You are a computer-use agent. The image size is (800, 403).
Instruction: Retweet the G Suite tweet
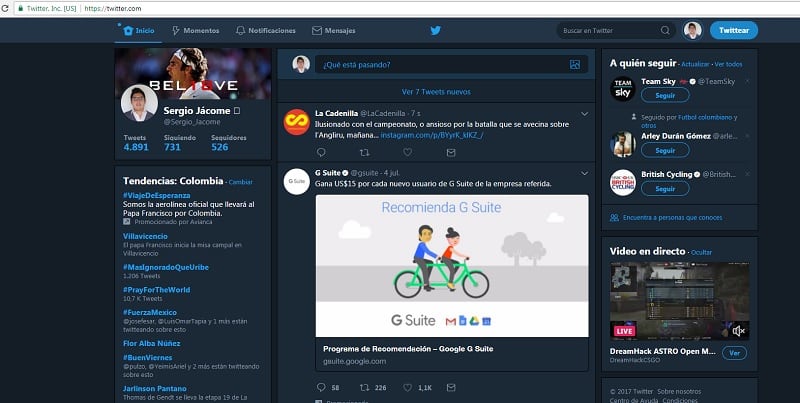[x=364, y=388]
